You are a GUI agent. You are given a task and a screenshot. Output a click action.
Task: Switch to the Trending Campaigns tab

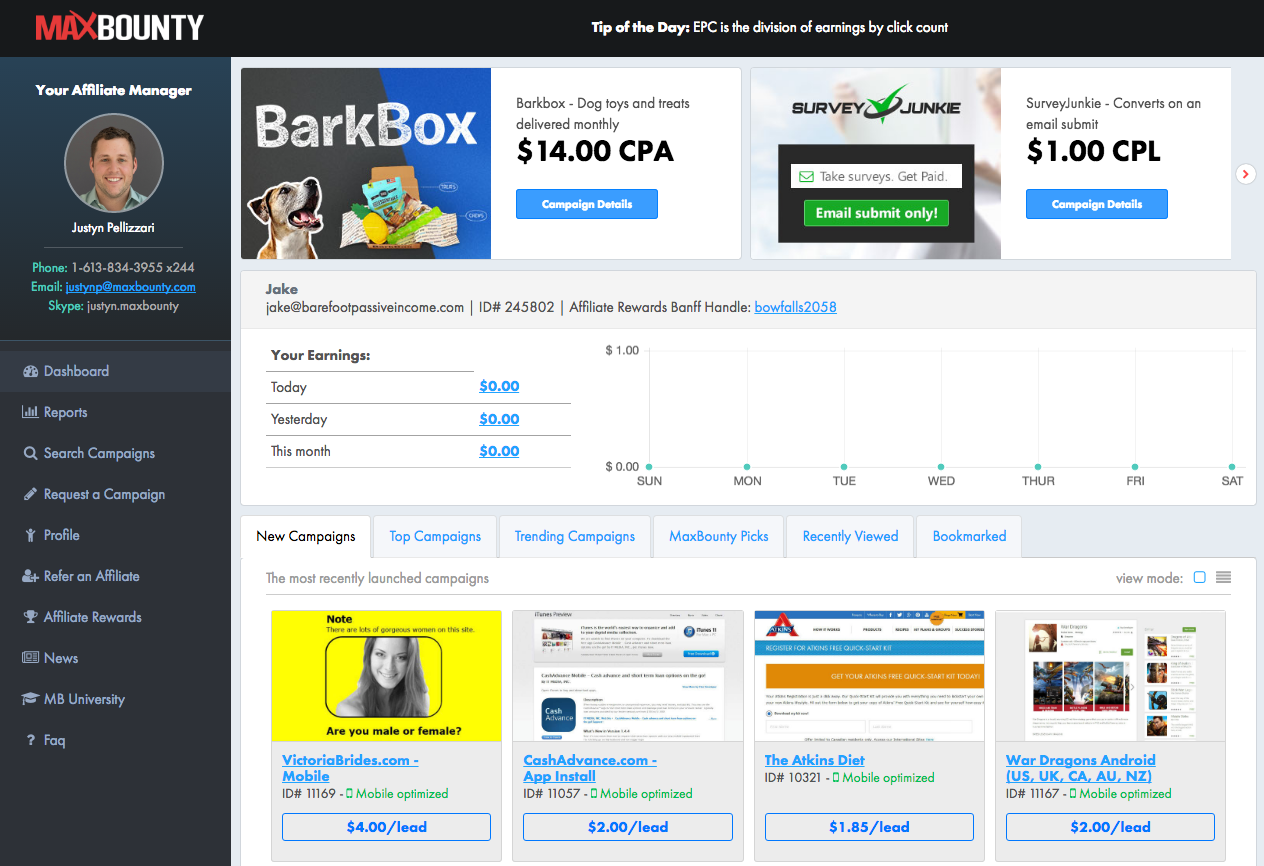coord(575,536)
